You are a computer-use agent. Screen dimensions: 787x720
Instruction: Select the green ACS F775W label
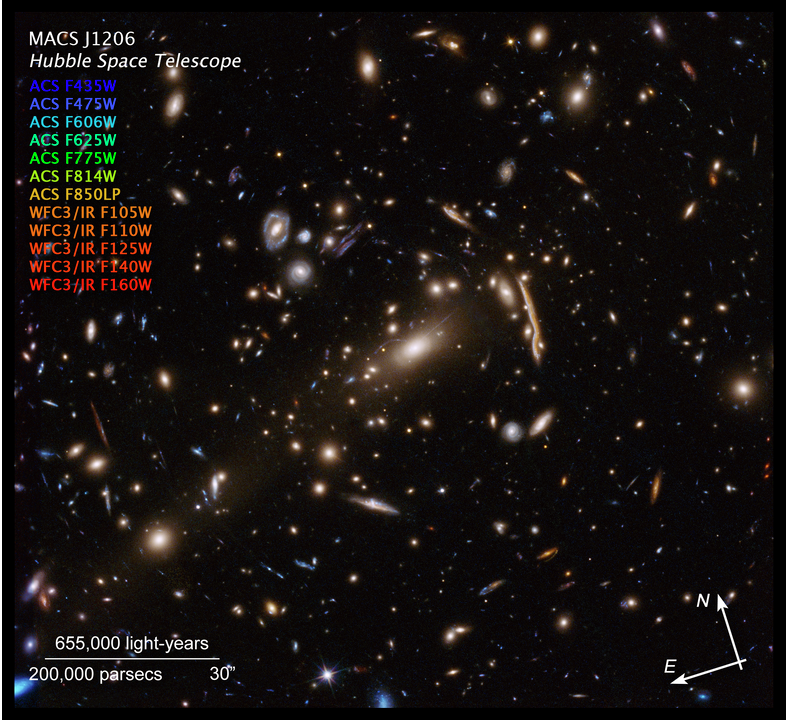[x=74, y=157]
